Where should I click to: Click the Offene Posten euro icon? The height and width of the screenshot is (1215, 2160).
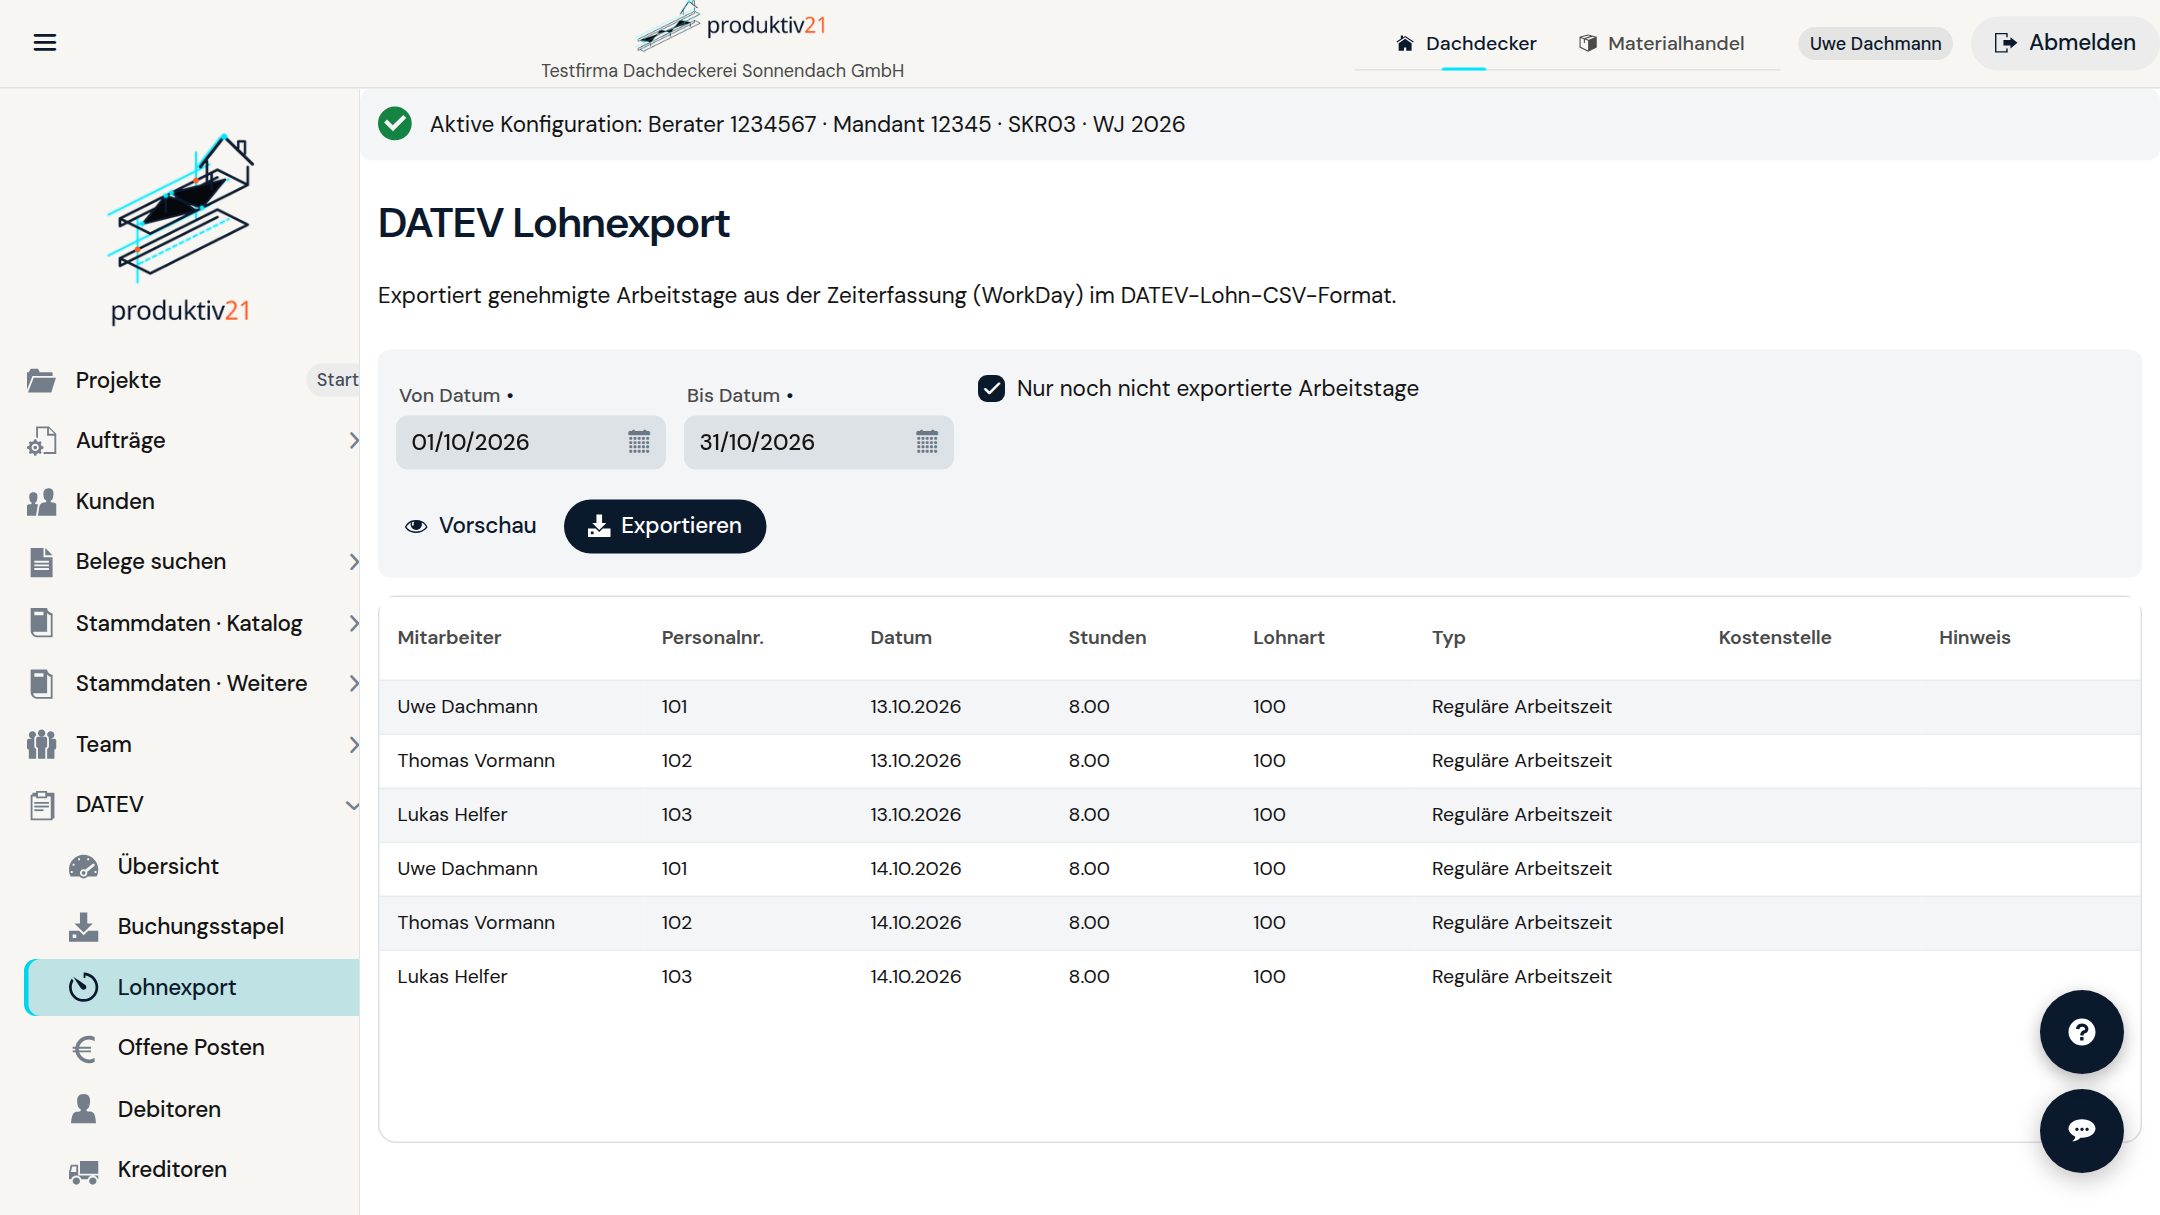coord(84,1048)
